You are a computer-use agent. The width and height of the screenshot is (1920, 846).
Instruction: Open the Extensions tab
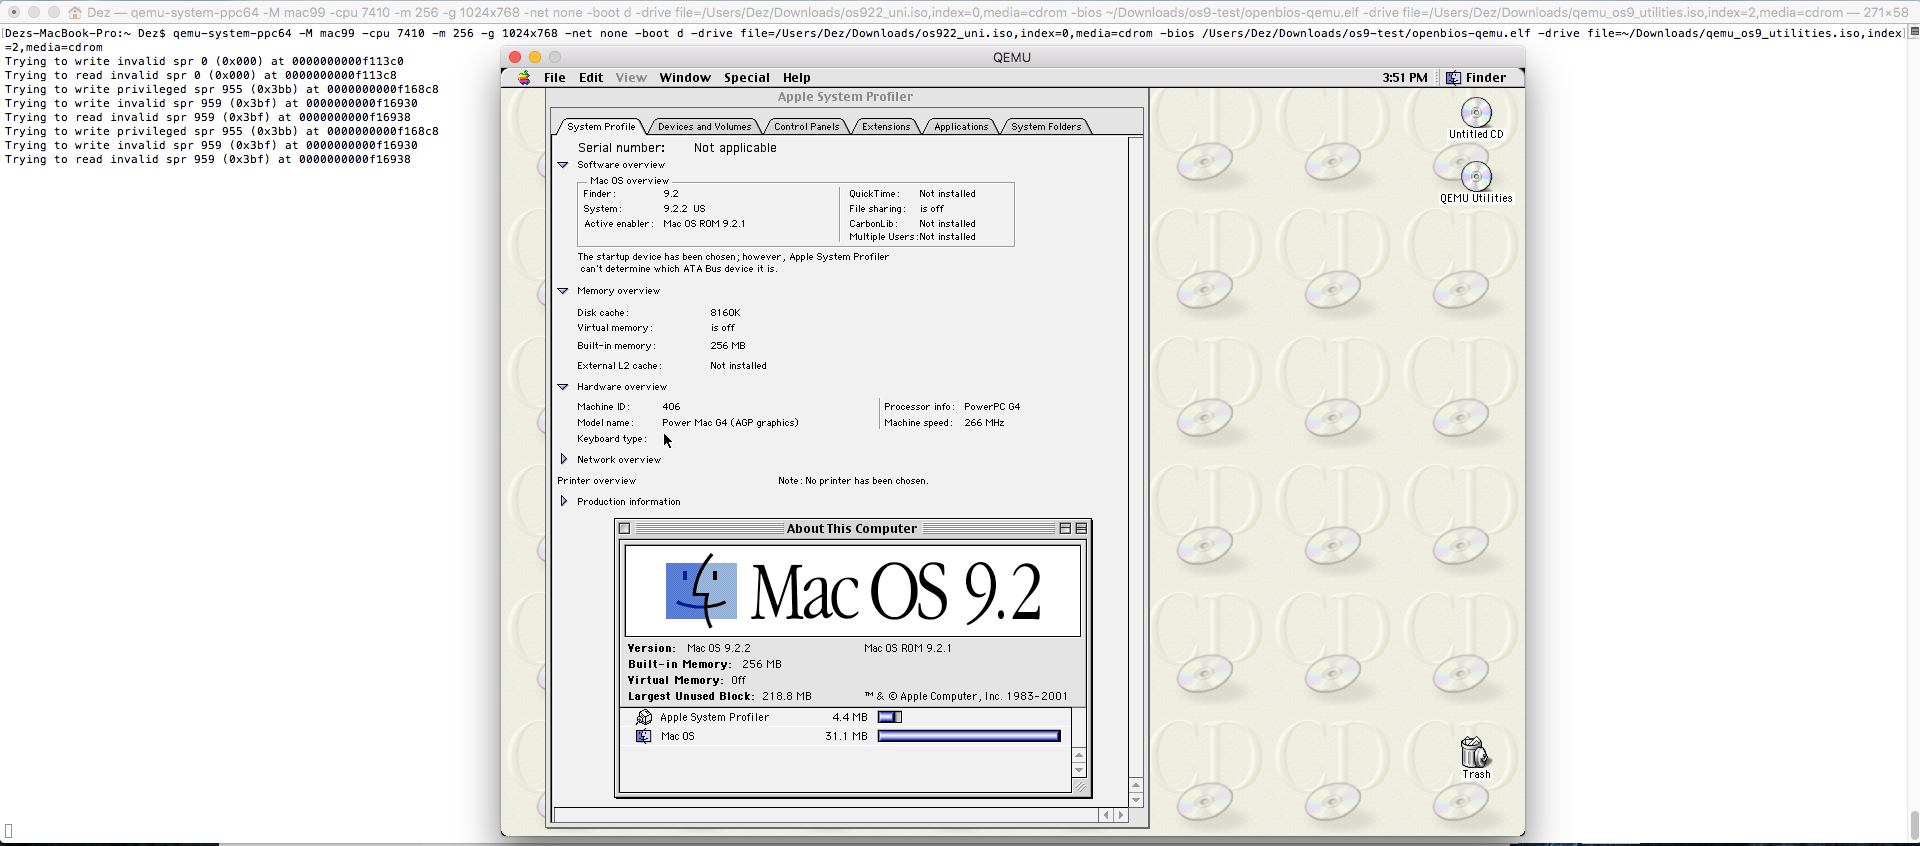point(886,127)
